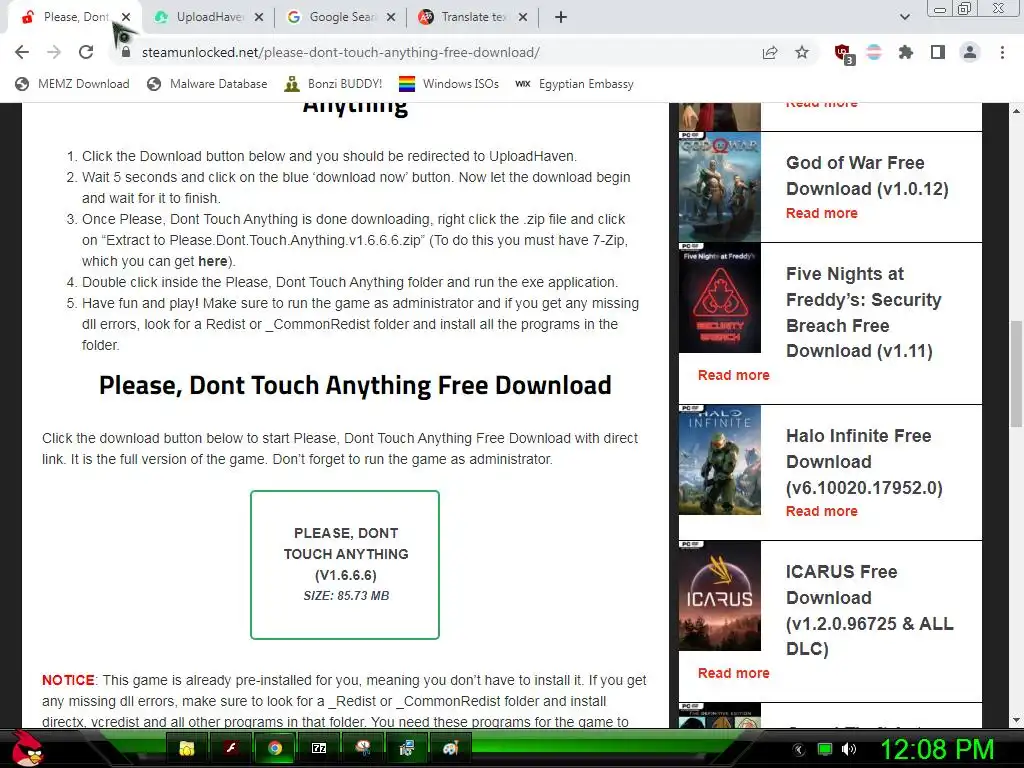Open the 7-Zip taskbar icon

319,748
